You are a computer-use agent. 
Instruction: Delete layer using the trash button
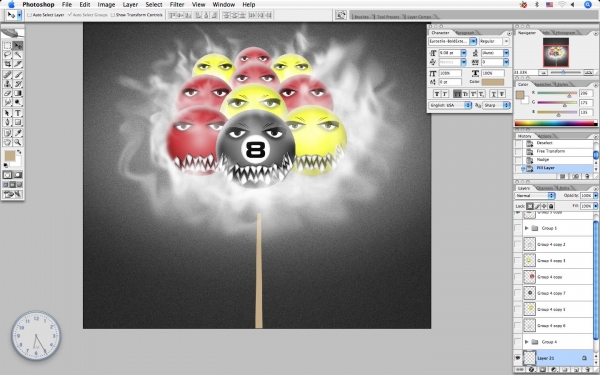coord(587,370)
